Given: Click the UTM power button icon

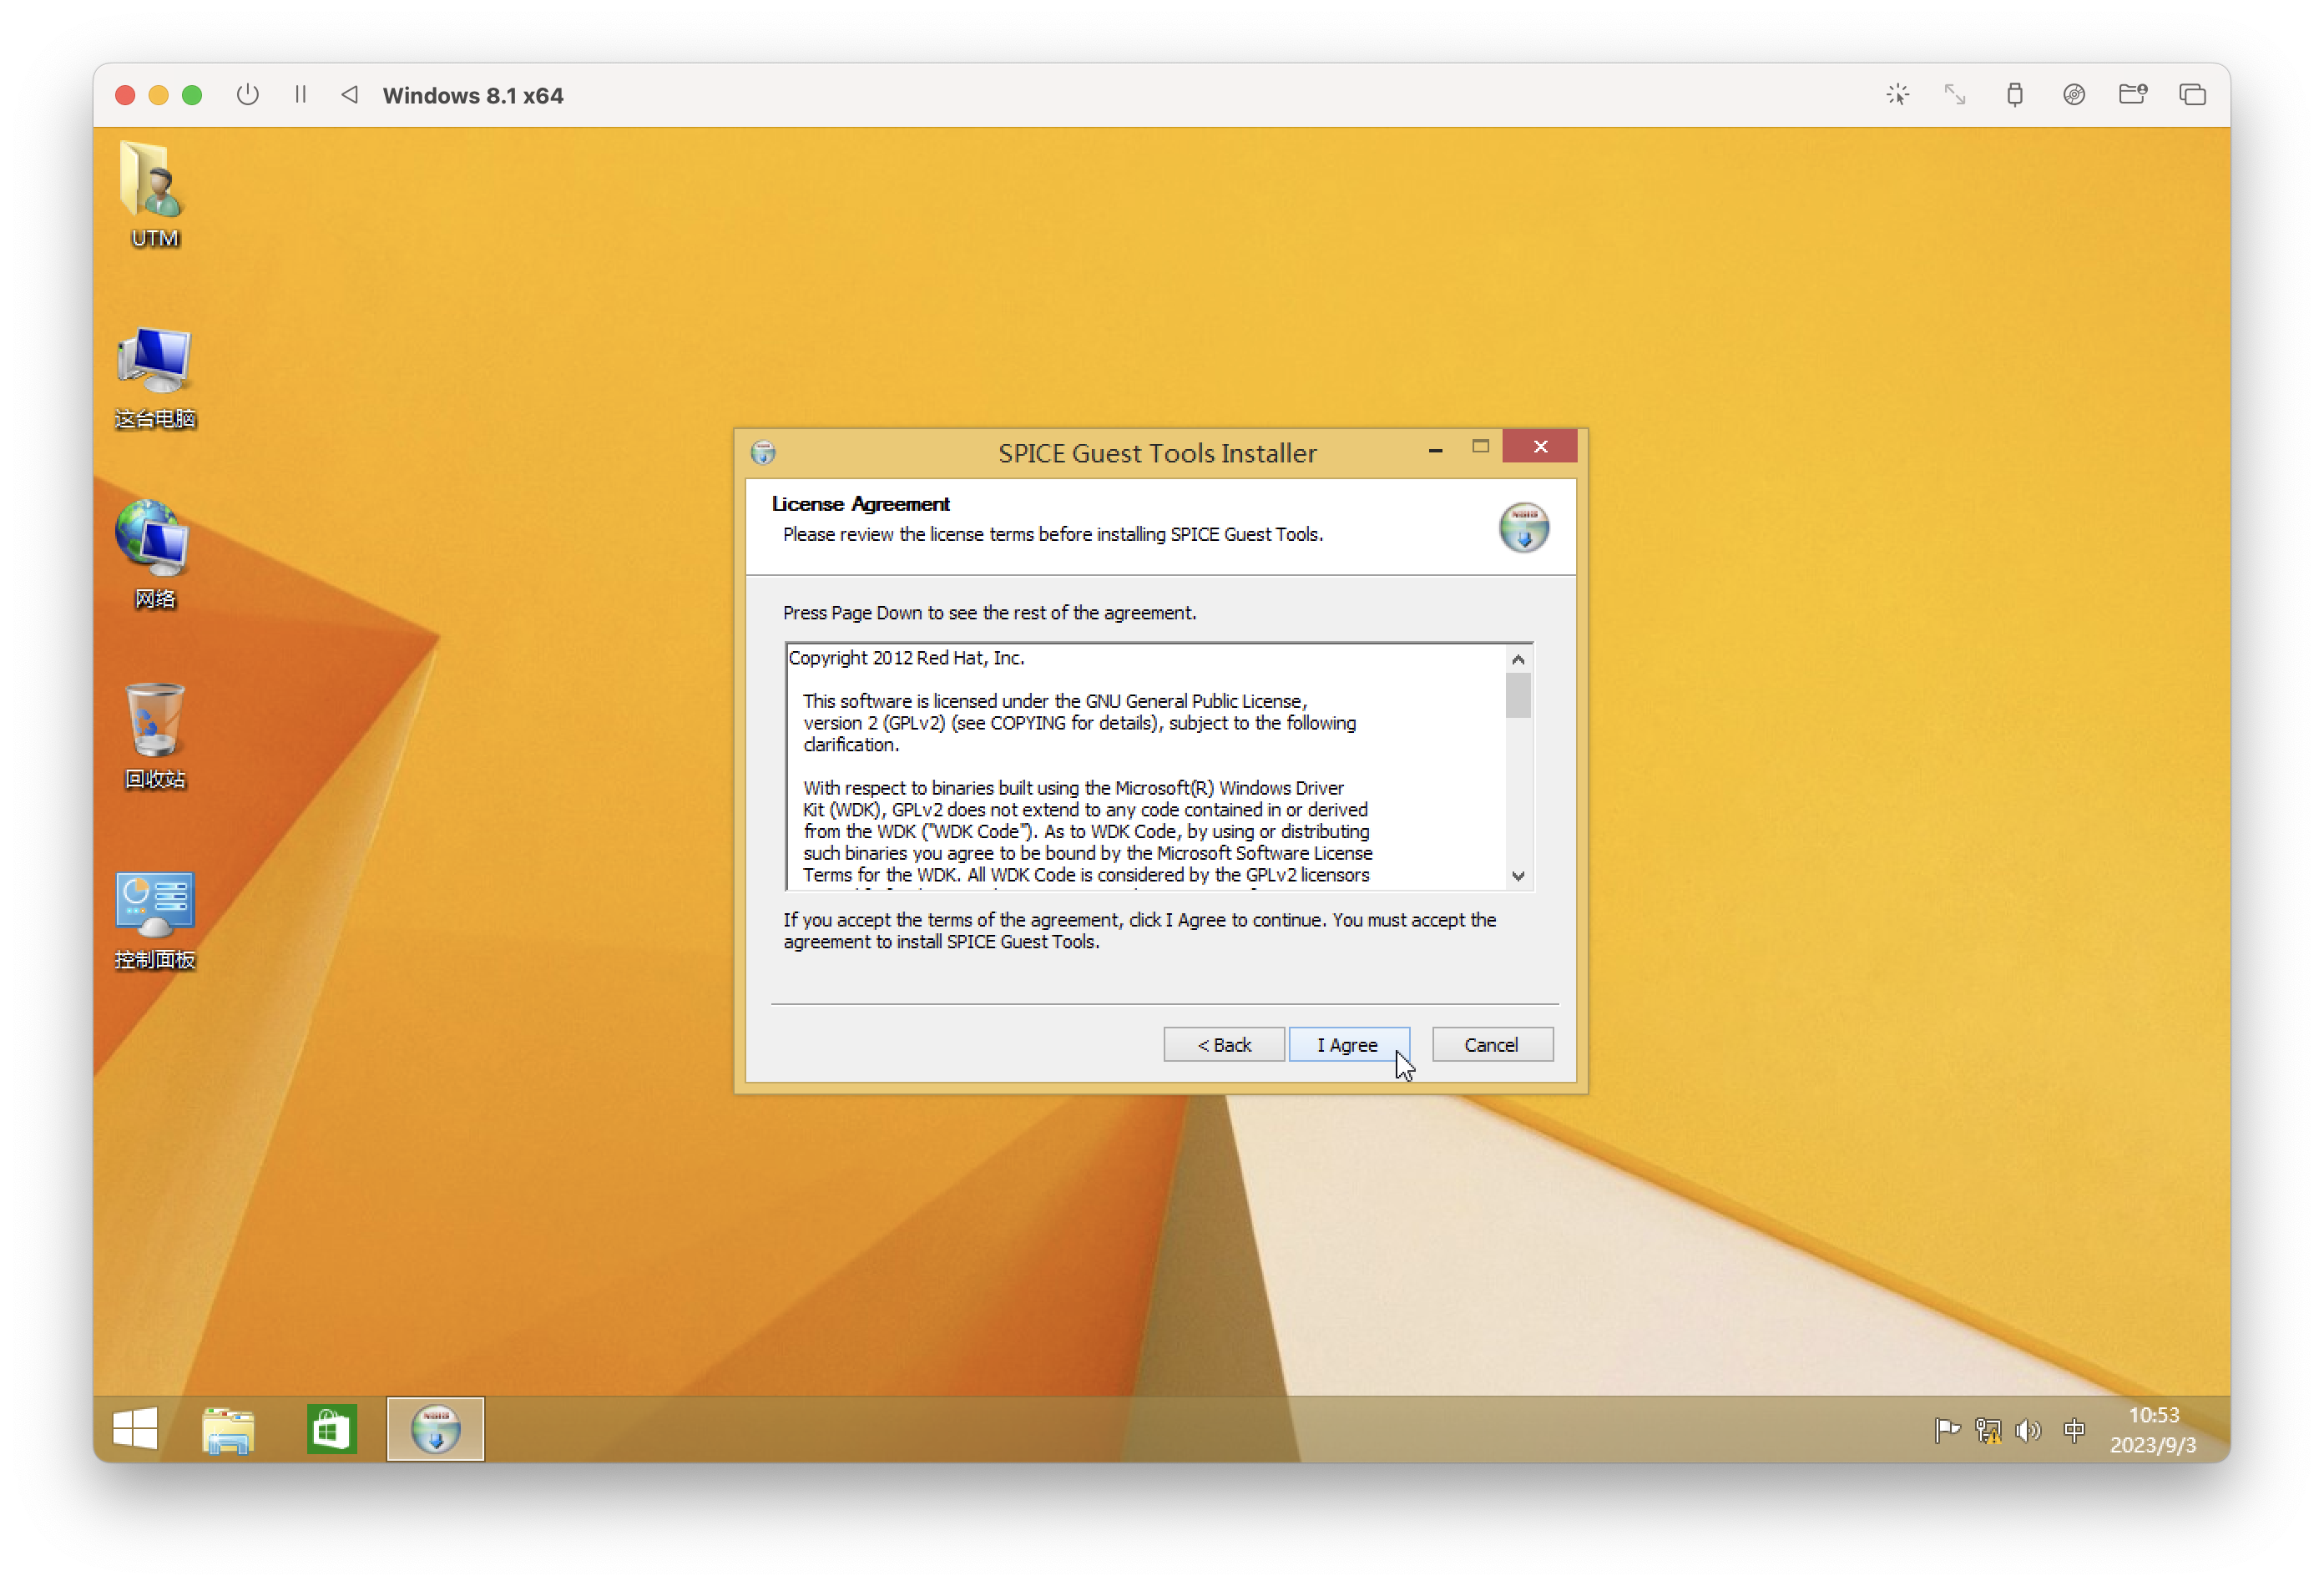Looking at the screenshot, I should (x=247, y=94).
